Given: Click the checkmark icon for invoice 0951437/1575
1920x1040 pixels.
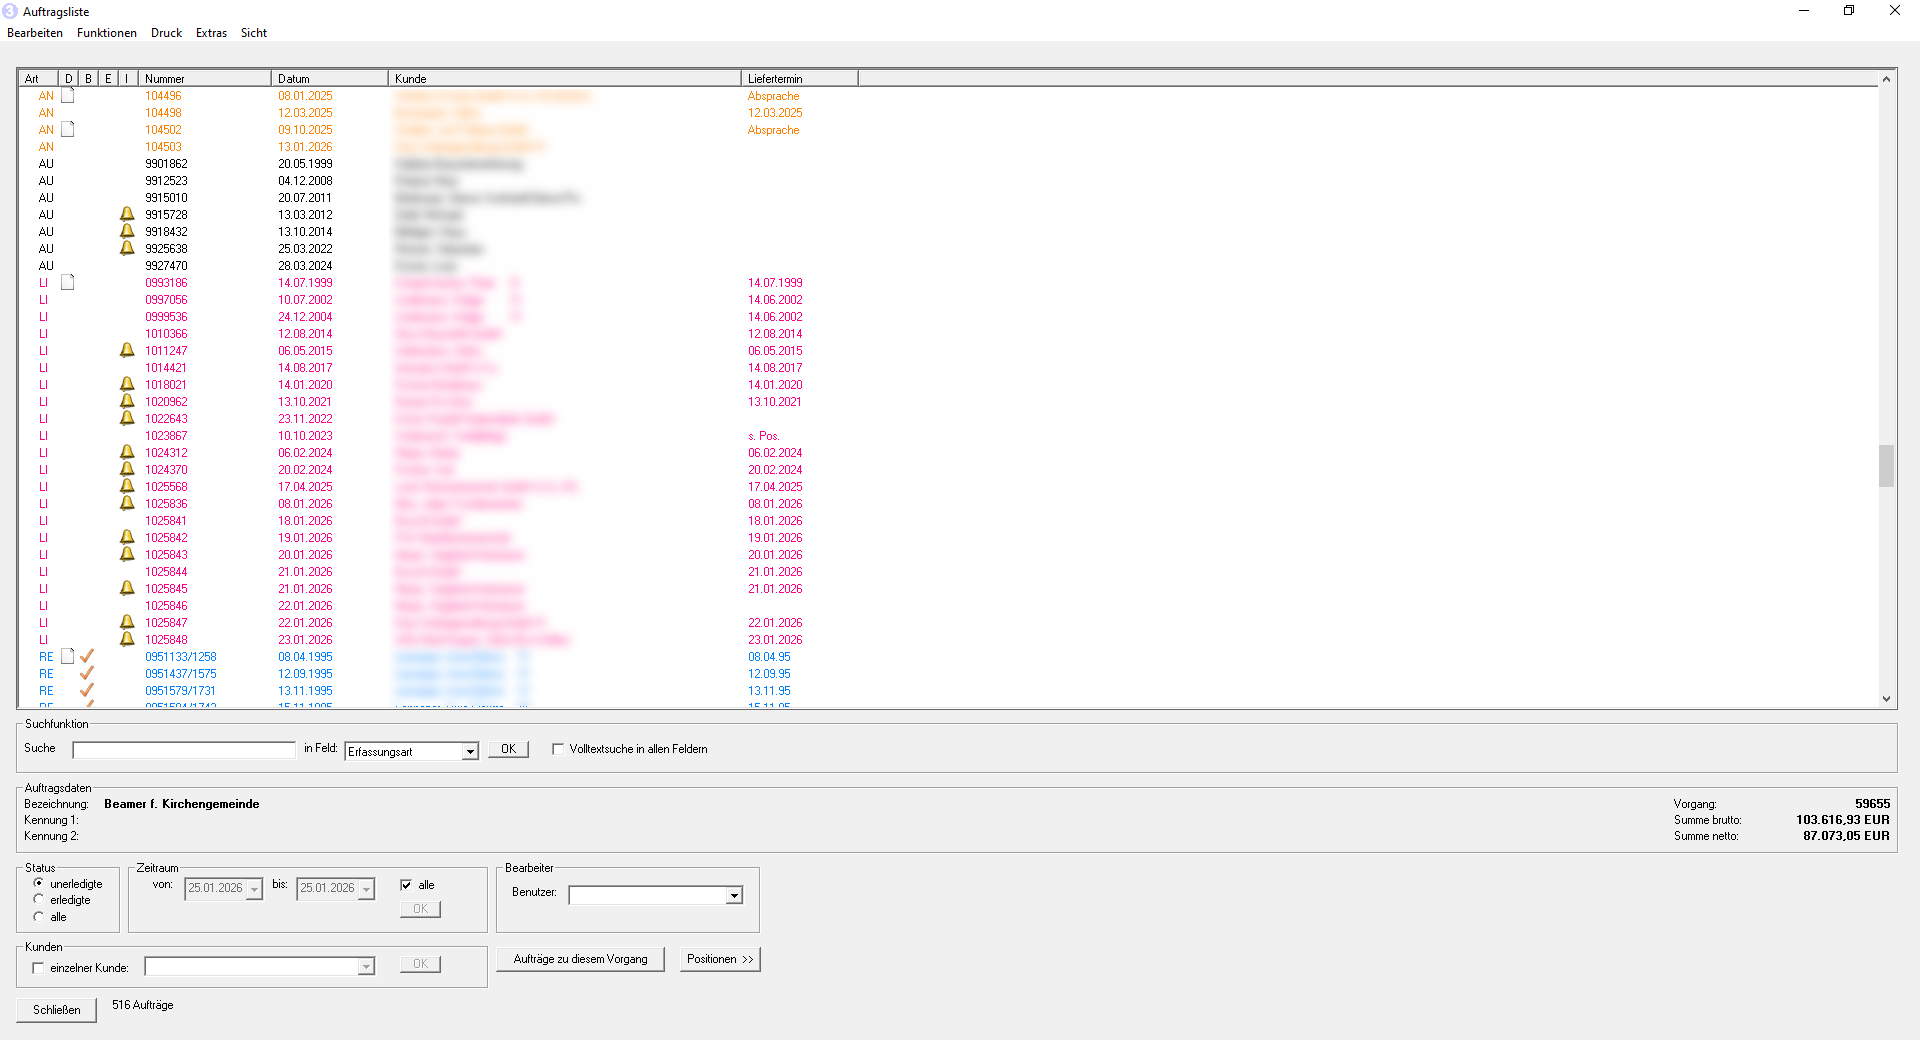Looking at the screenshot, I should (87, 674).
